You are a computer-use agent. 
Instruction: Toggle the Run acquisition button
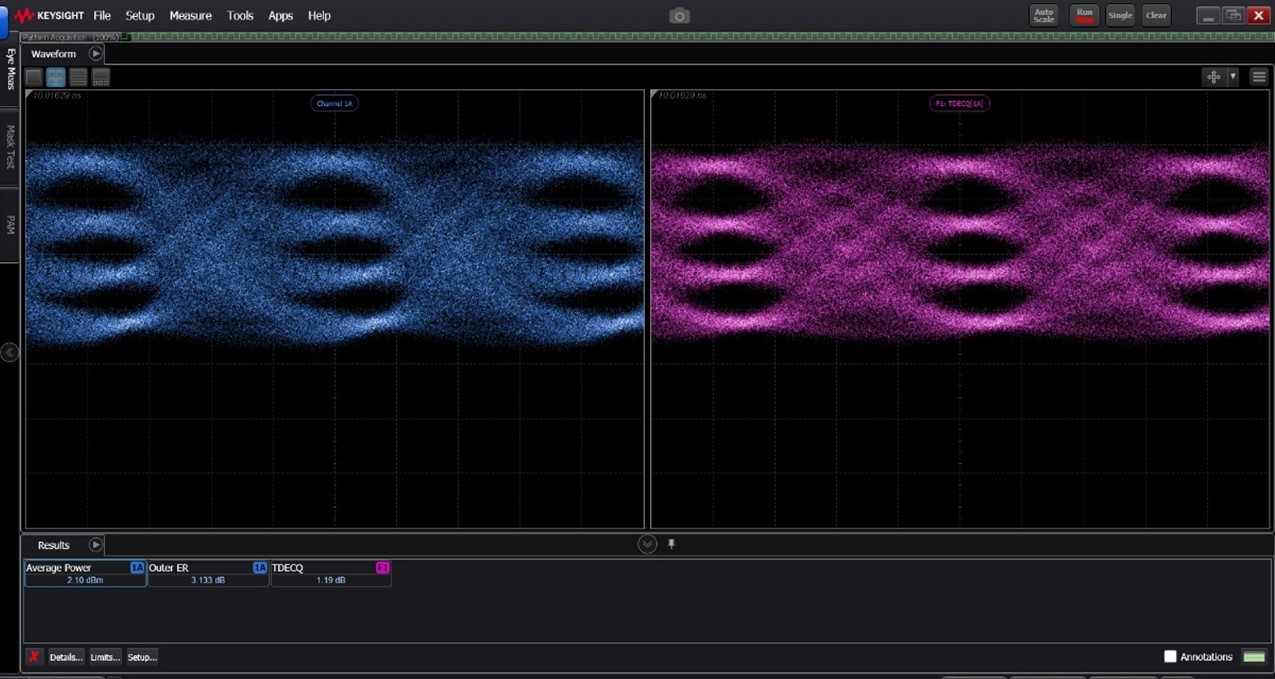pyautogui.click(x=1084, y=15)
